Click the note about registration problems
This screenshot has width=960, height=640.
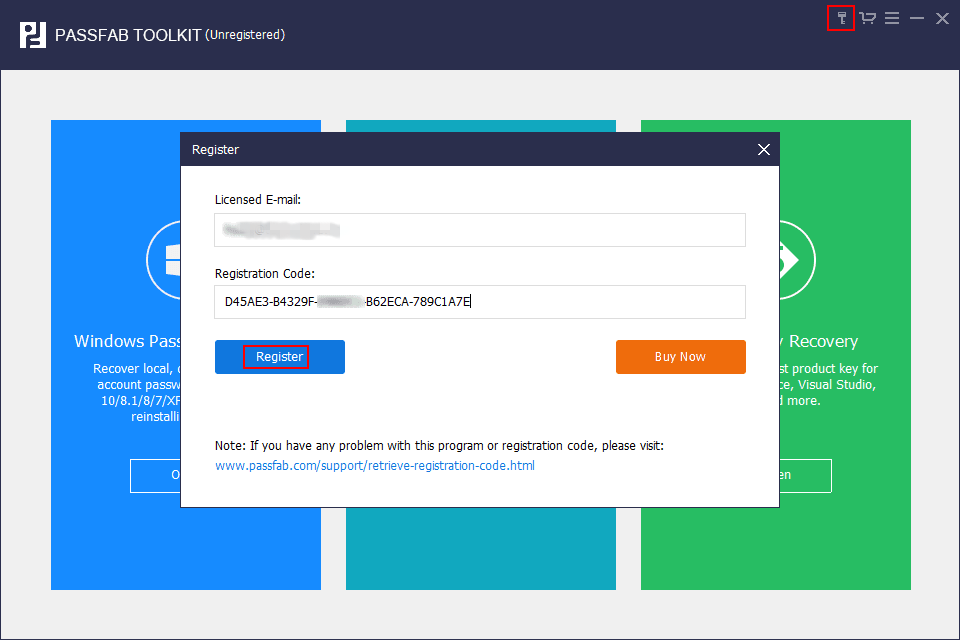click(439, 445)
